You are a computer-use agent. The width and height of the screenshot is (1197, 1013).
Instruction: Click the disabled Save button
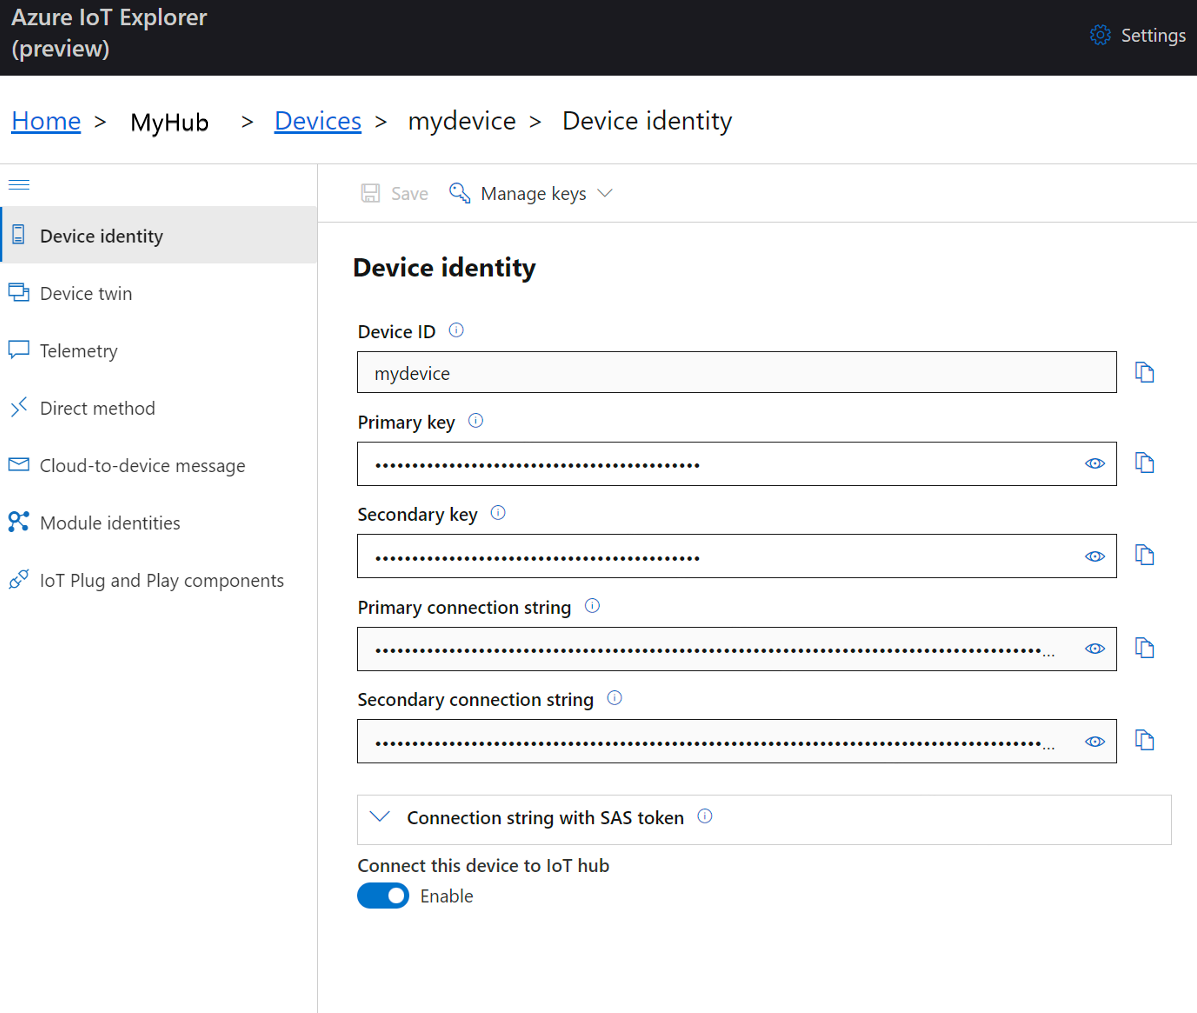tap(394, 193)
